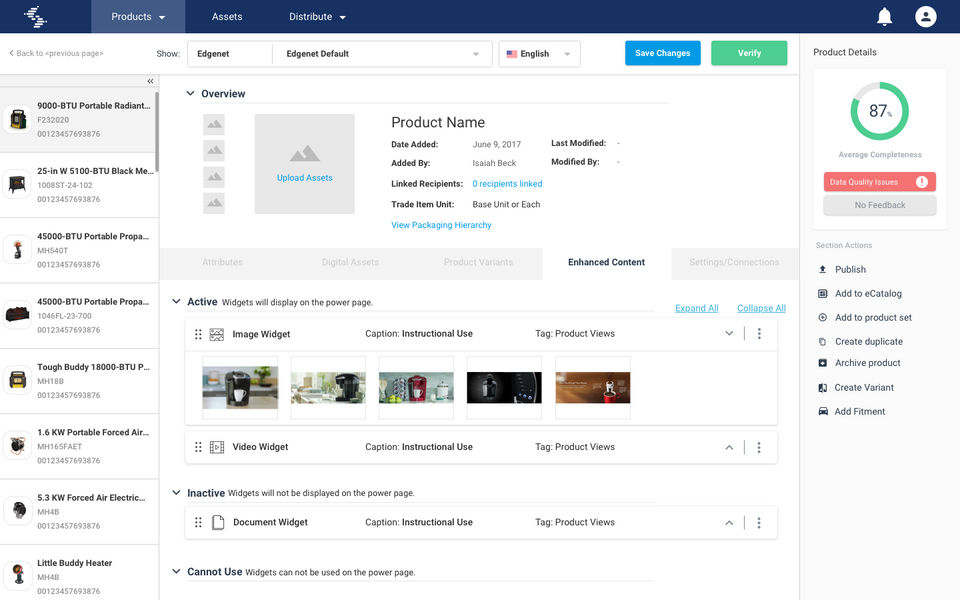
Task: Click the Add to eCatalog icon
Action: tap(823, 293)
